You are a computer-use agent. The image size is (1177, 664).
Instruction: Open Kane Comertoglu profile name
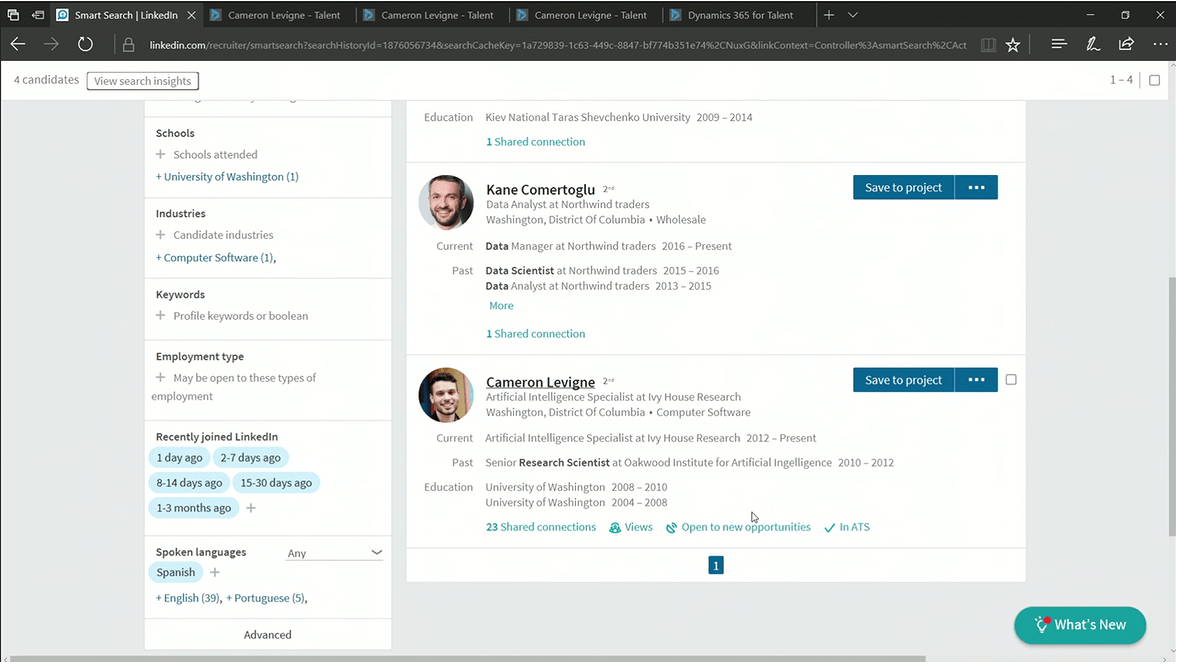point(540,190)
